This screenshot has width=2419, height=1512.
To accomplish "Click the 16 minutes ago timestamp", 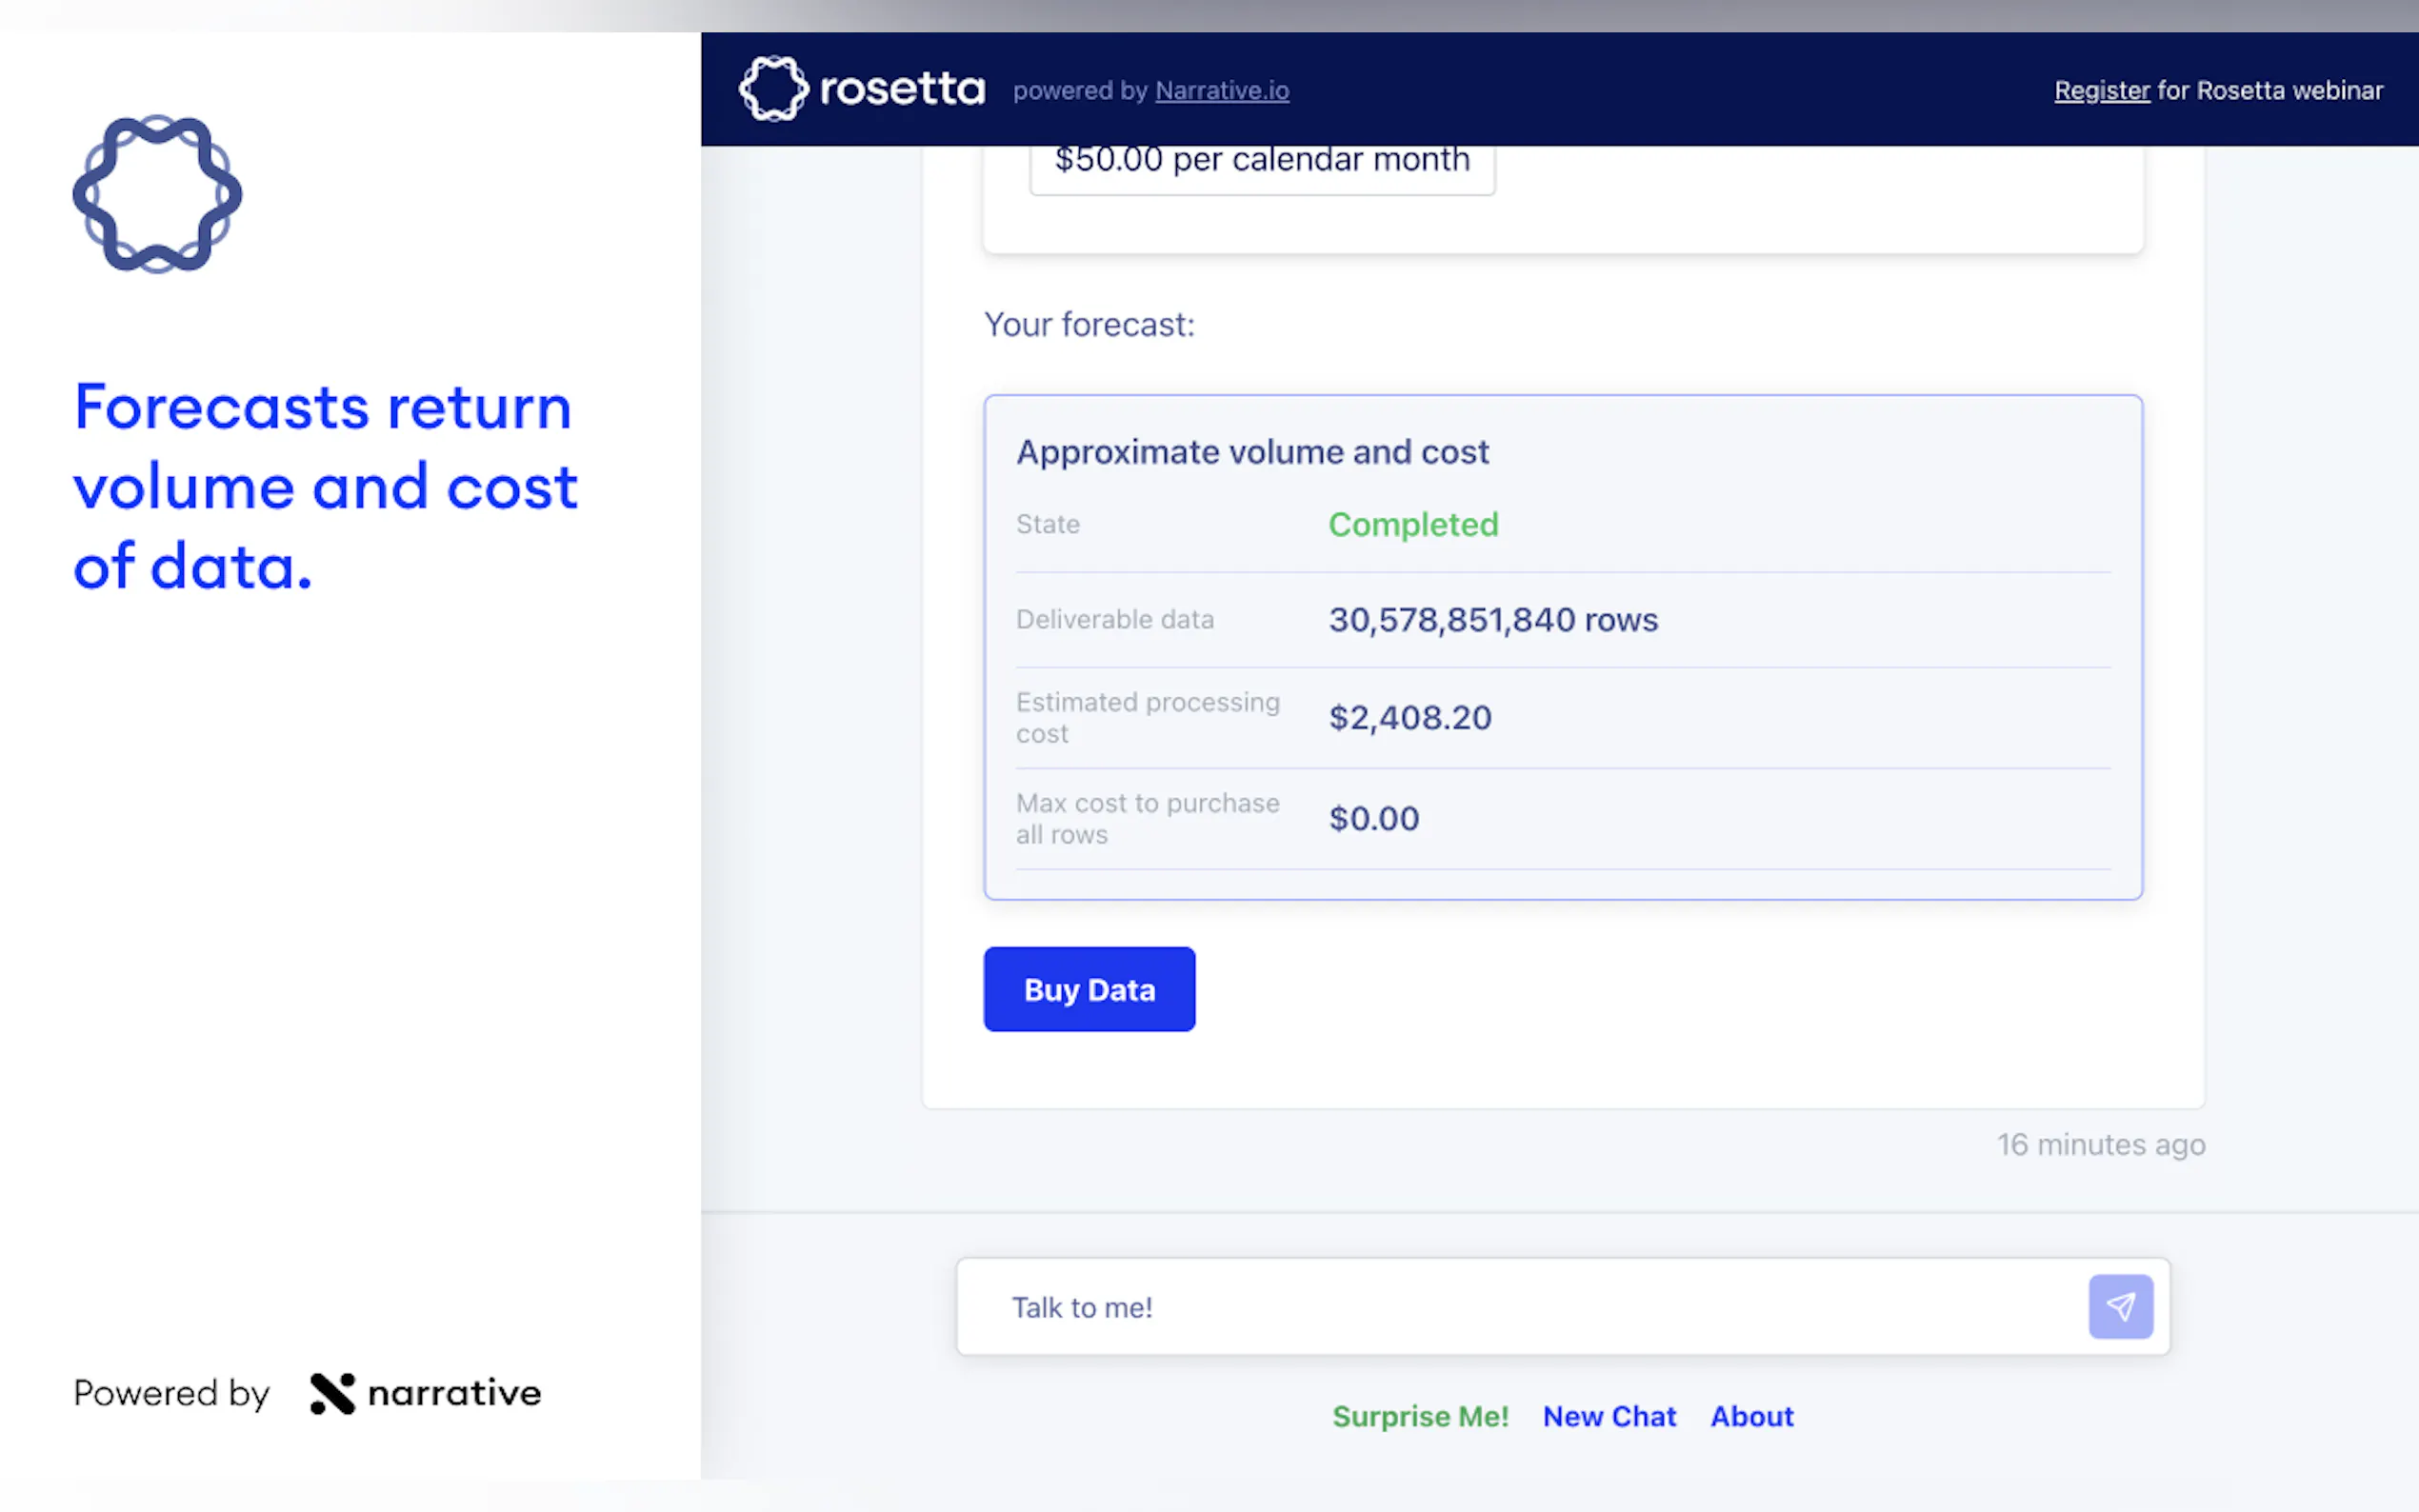I will point(2101,1144).
